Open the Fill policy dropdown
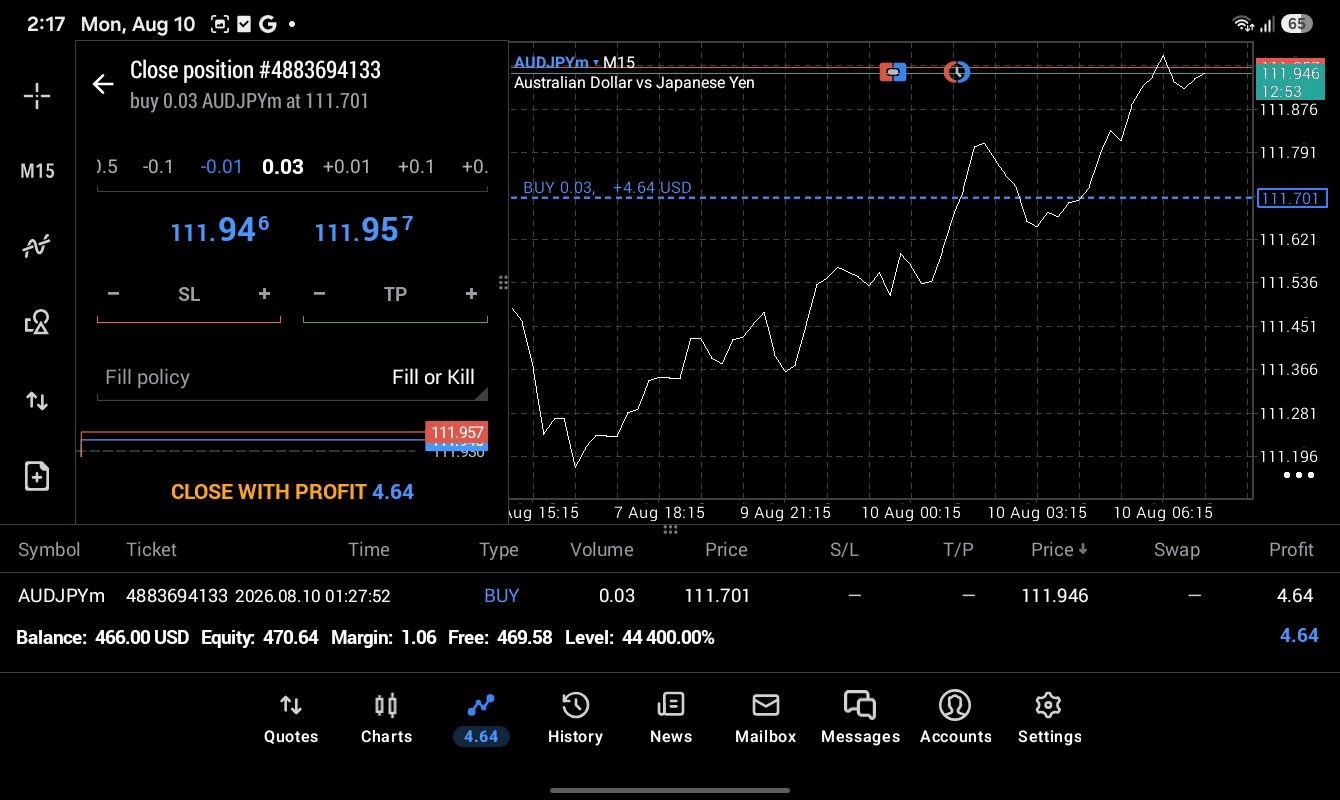The width and height of the screenshot is (1340, 800). coord(292,377)
